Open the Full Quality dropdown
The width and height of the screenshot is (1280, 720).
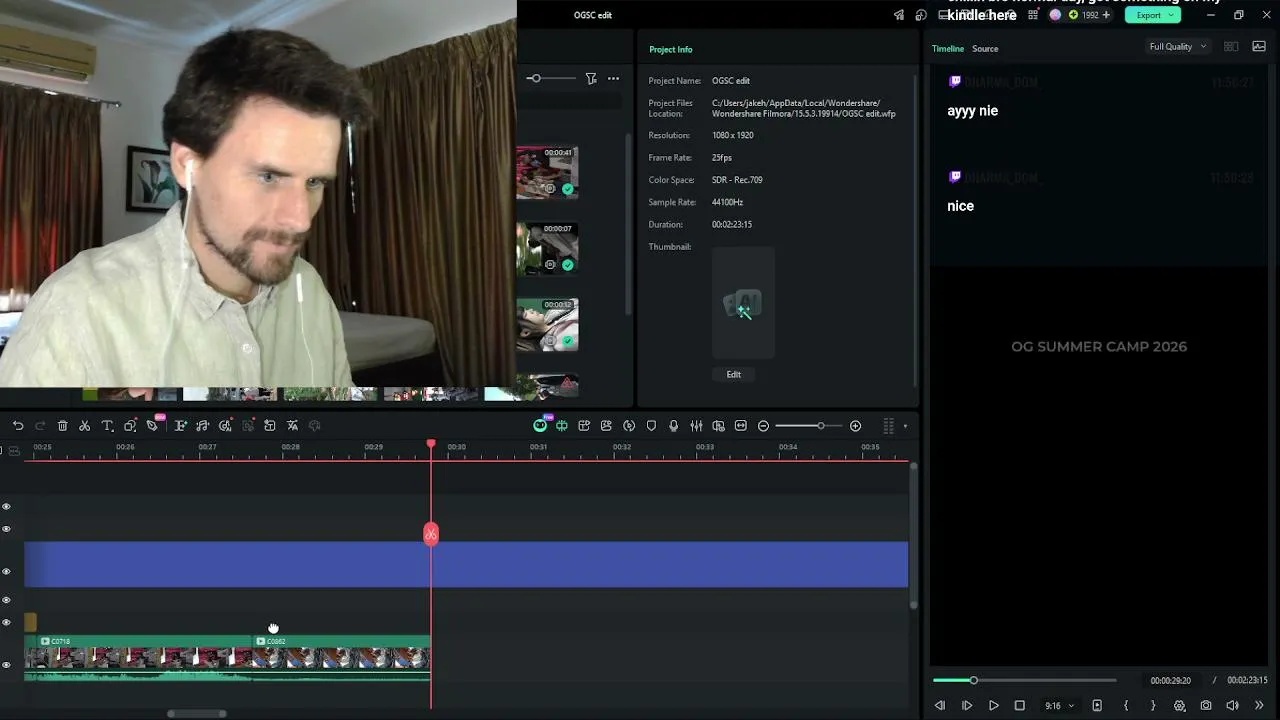coord(1177,46)
